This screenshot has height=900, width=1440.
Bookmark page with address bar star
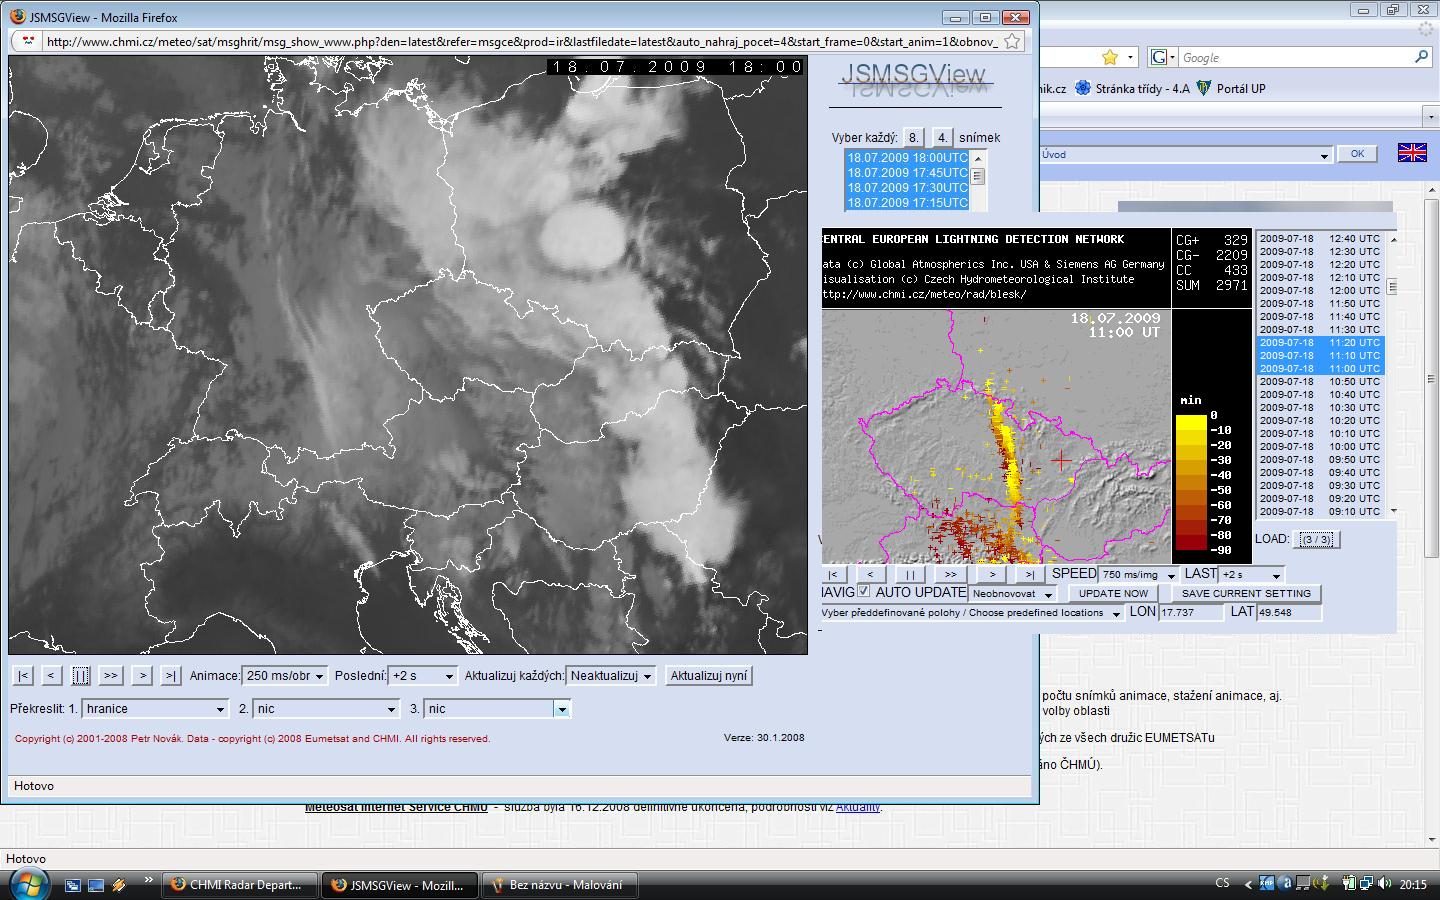click(x=1012, y=41)
